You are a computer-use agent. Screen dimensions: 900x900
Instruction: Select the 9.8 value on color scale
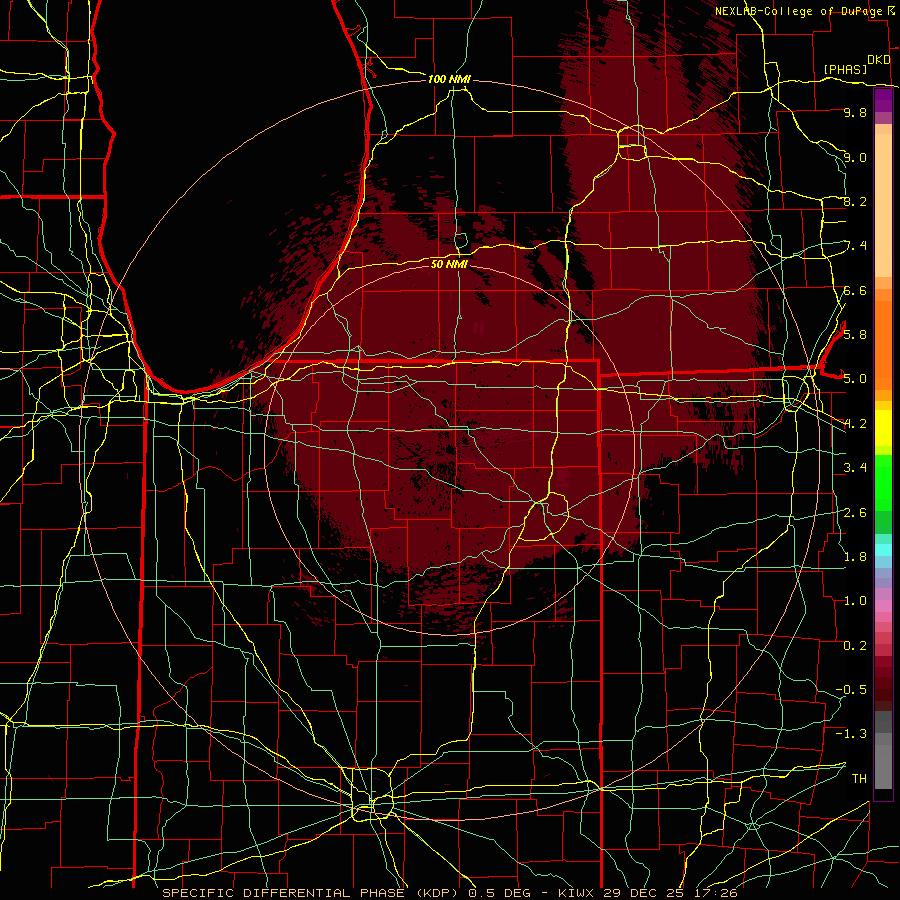click(x=855, y=113)
